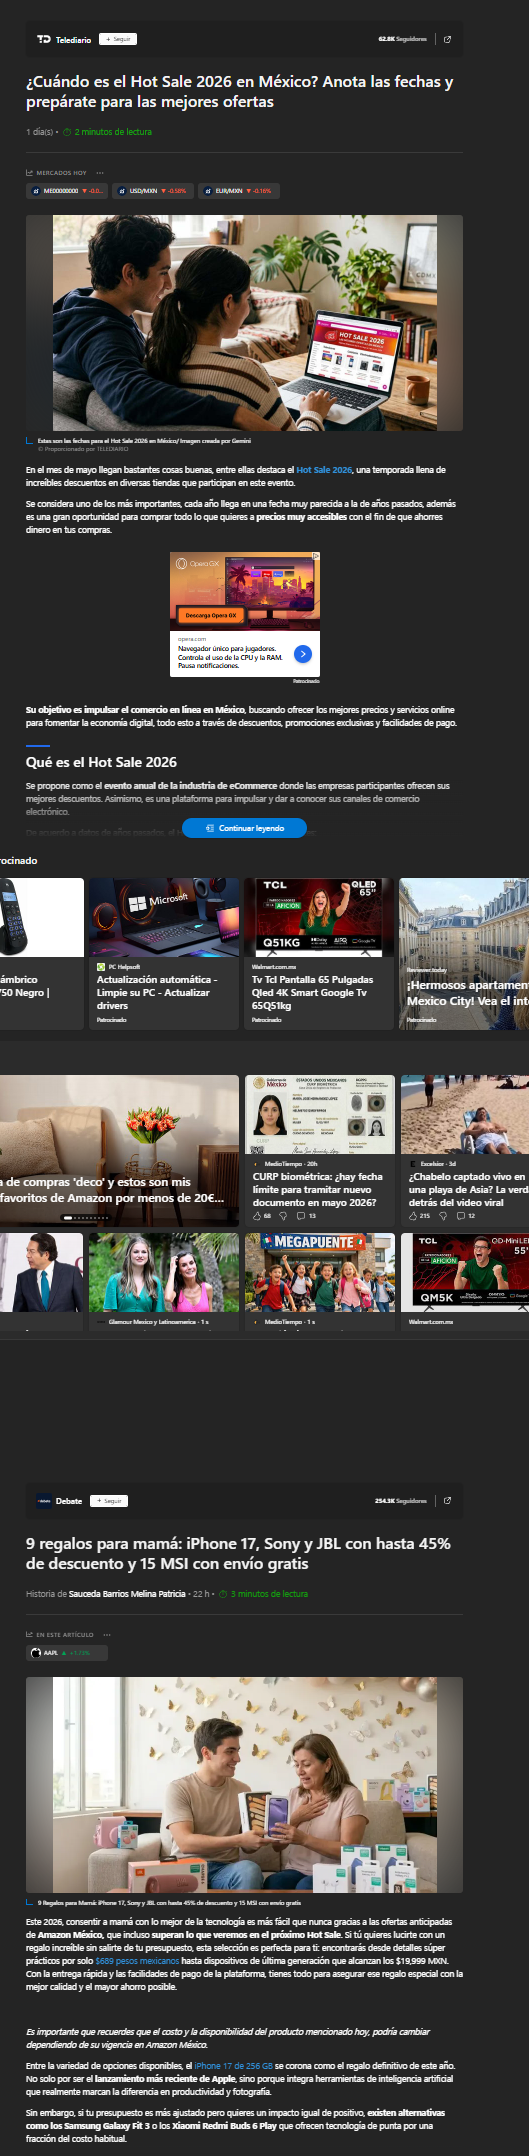Image resolution: width=529 pixels, height=2156 pixels.
Task: Open the 9 regalos para mamá main image
Action: [x=244, y=1784]
